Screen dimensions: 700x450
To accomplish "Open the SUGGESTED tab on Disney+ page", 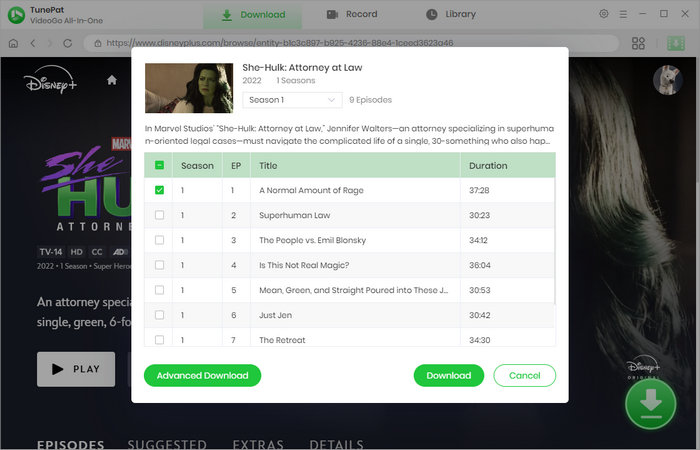I will [x=167, y=445].
